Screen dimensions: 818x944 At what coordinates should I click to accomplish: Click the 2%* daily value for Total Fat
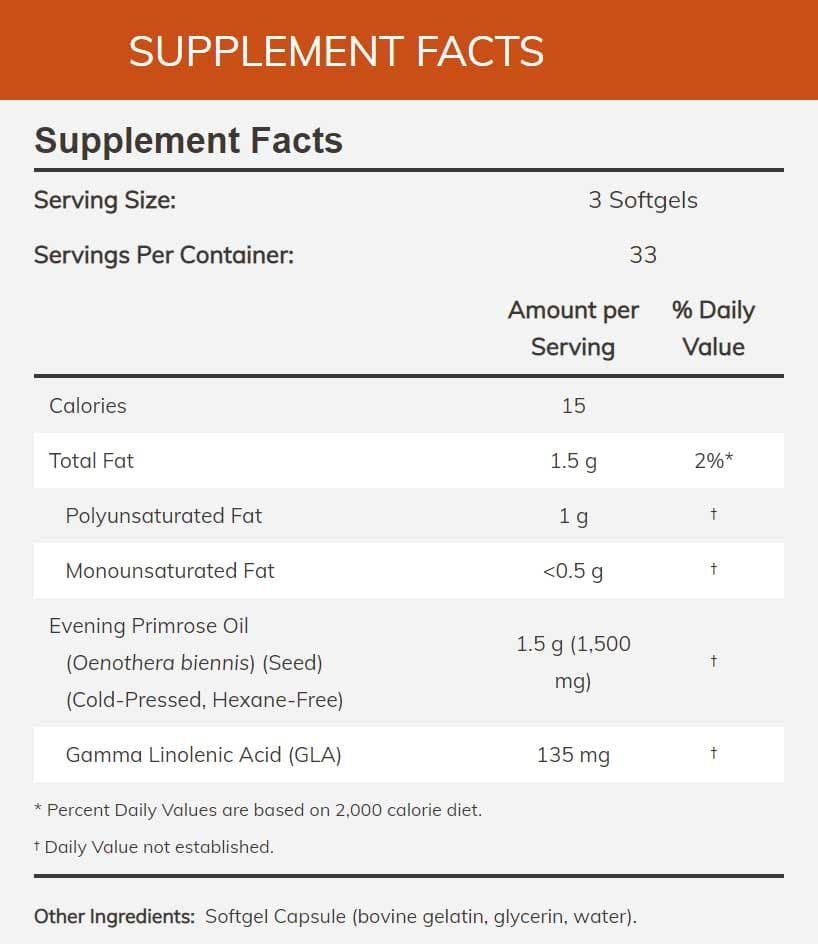(x=713, y=461)
